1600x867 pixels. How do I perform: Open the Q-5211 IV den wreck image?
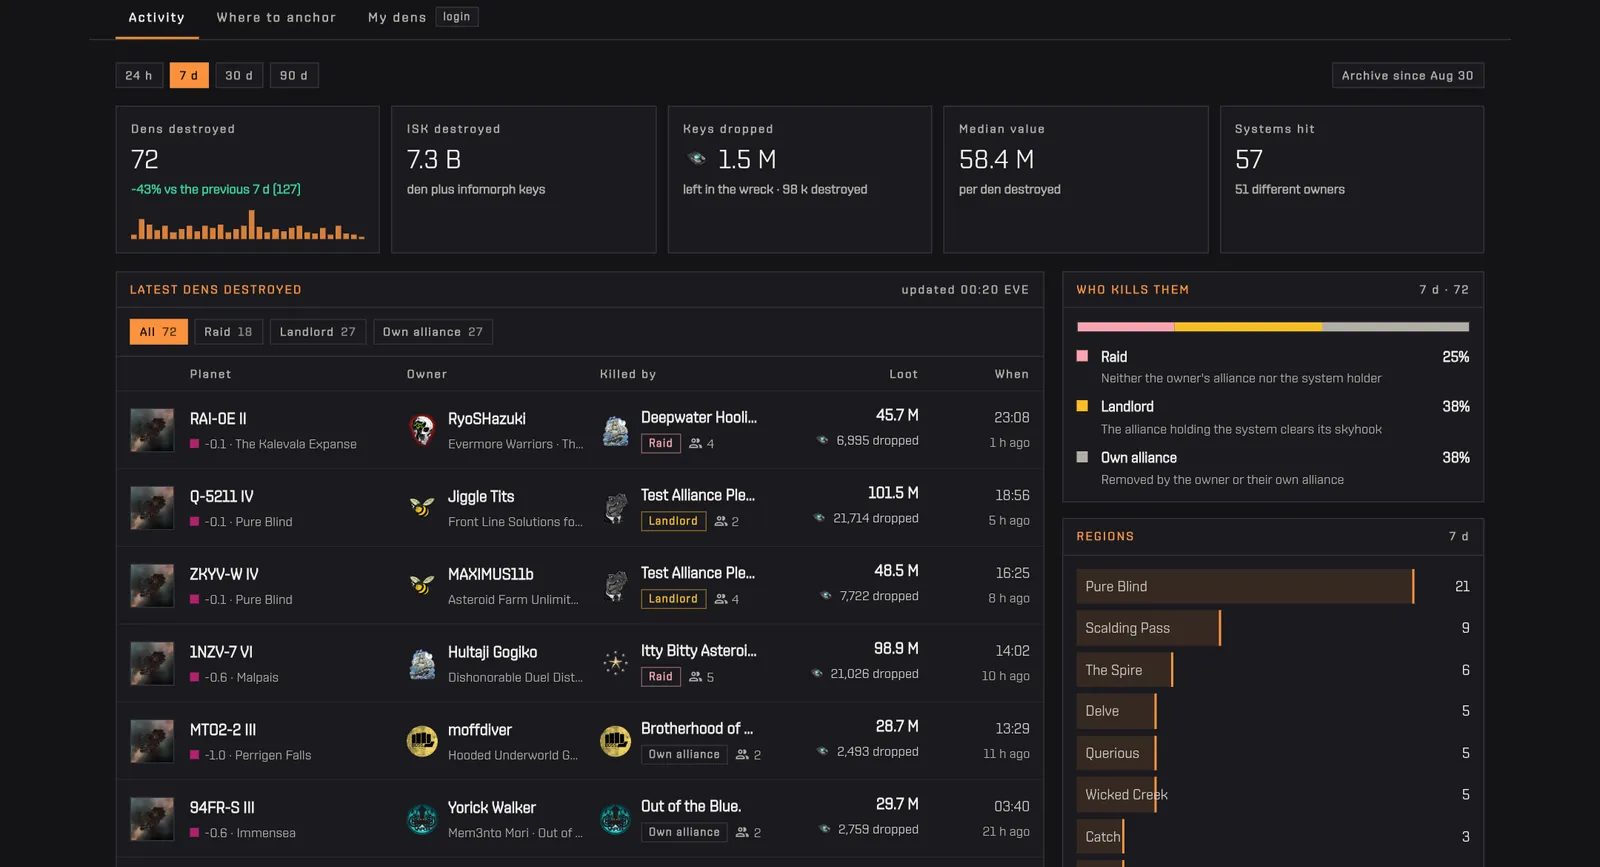point(152,508)
